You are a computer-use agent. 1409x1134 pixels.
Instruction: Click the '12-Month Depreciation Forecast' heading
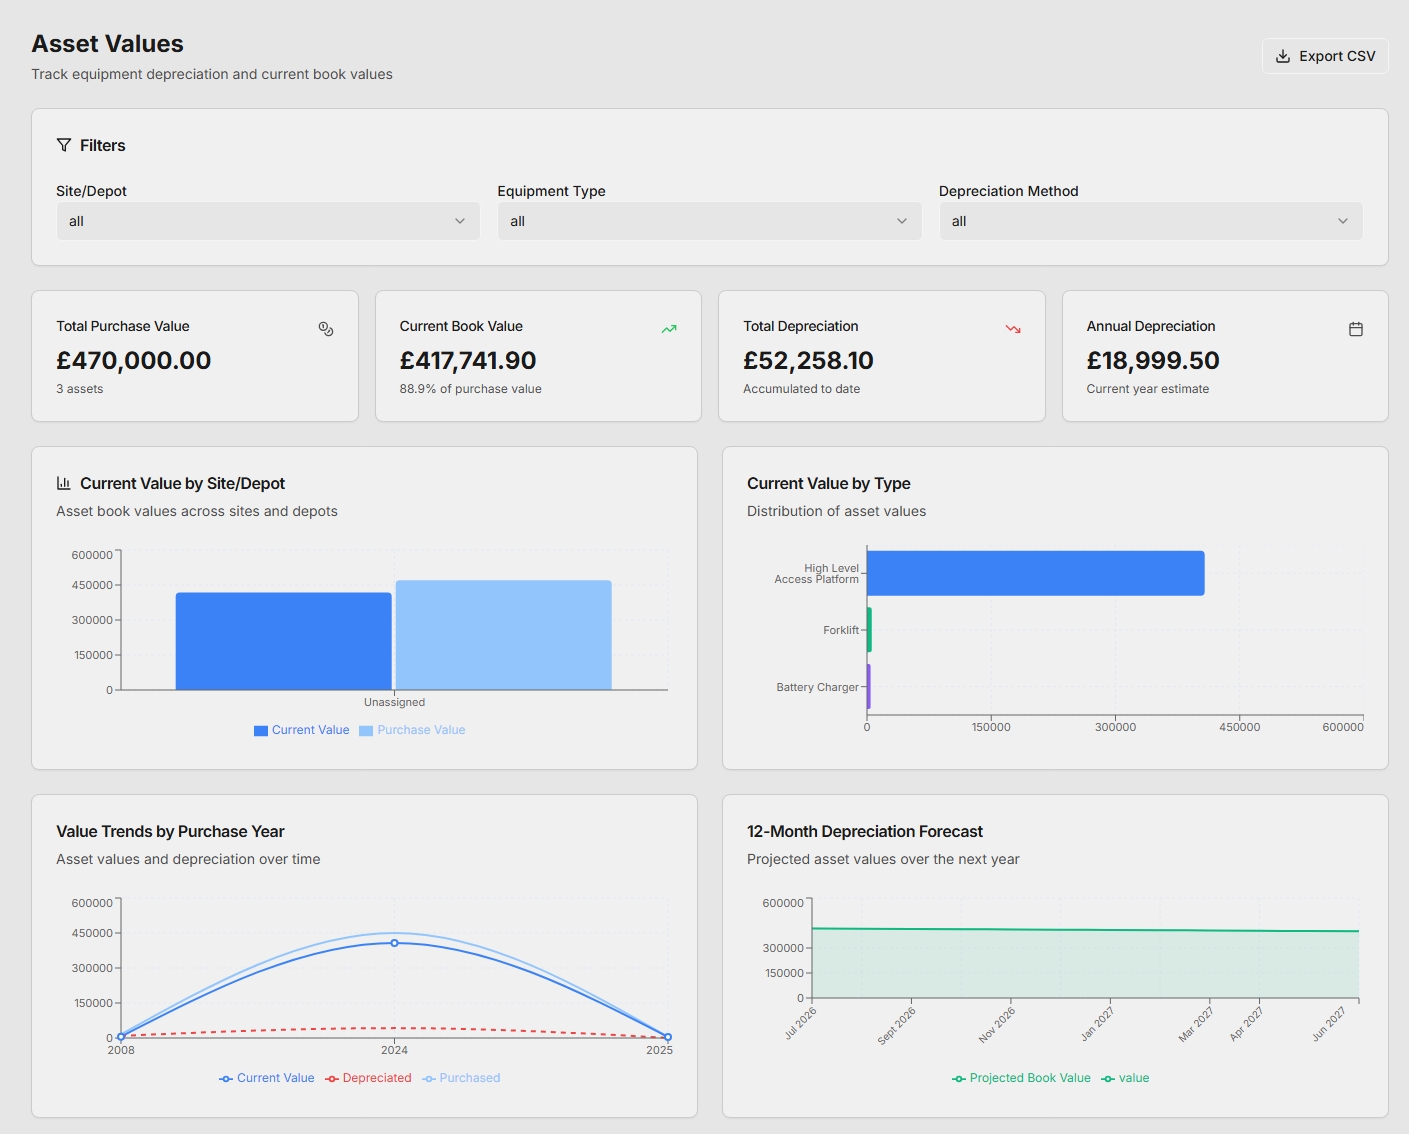[865, 831]
